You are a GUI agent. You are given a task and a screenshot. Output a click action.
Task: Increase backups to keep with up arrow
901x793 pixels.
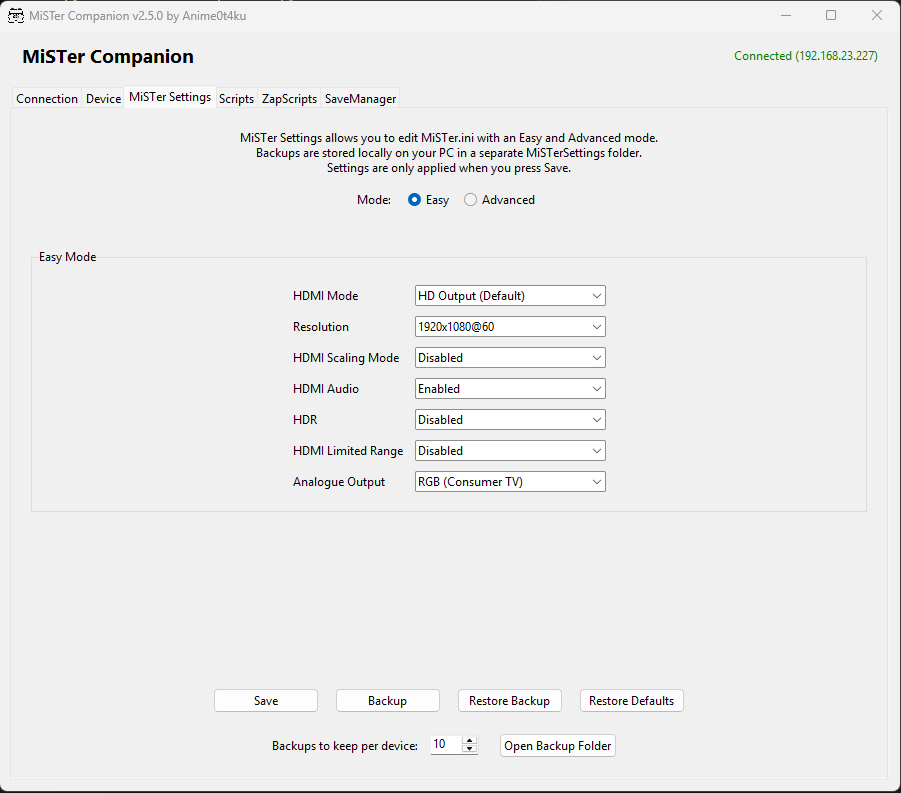469,741
